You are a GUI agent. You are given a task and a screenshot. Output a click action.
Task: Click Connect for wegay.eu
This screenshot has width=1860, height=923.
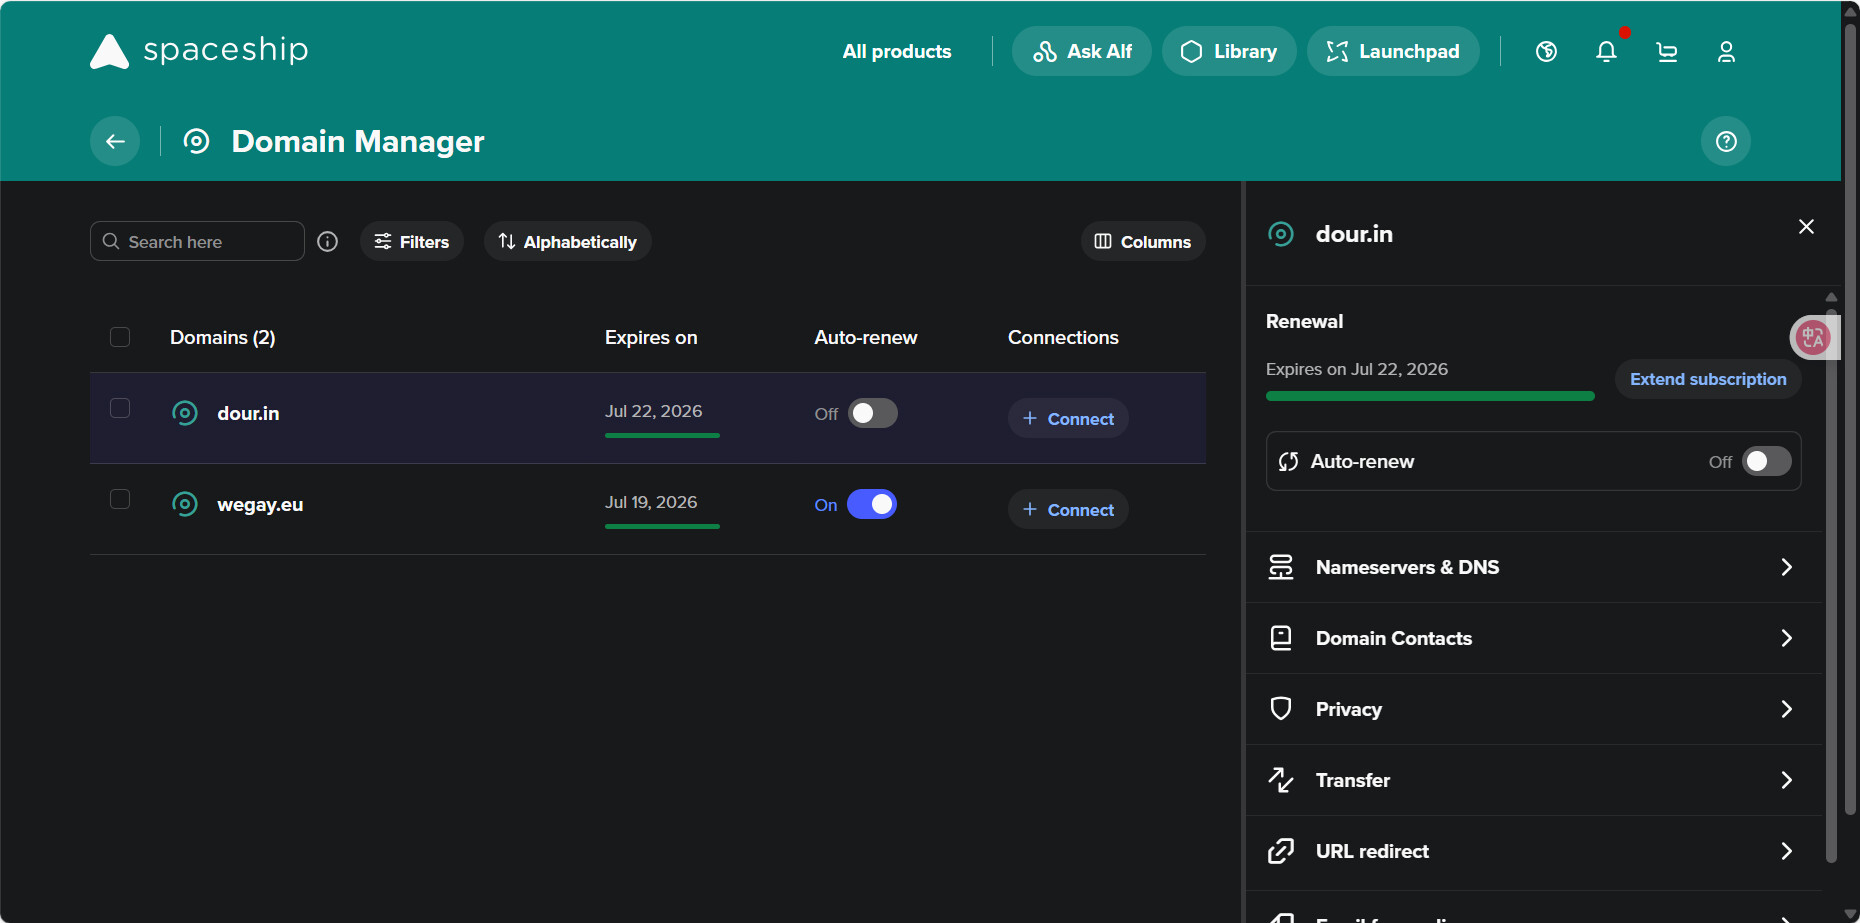(x=1068, y=509)
